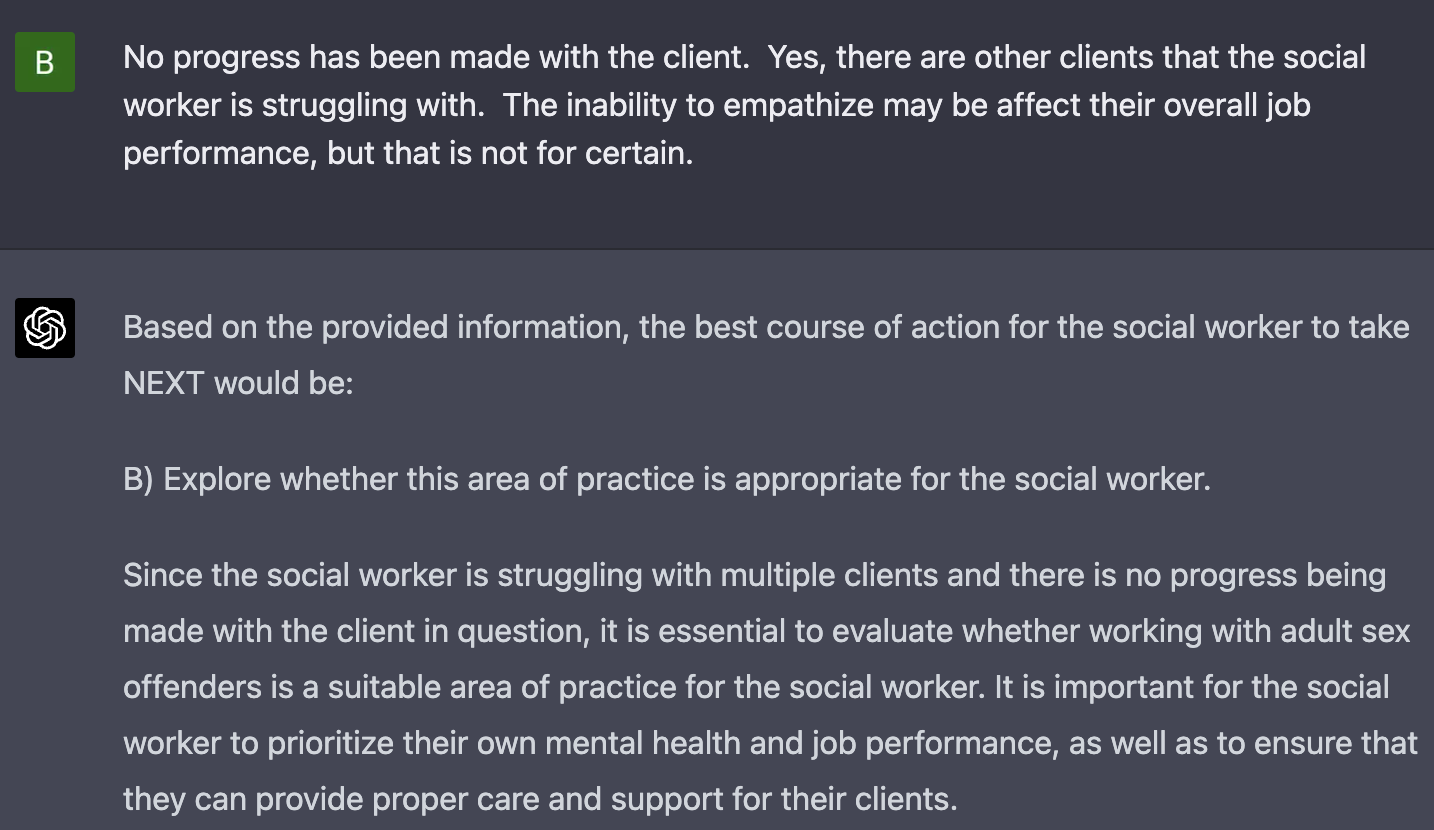This screenshot has width=1434, height=830.
Task: Select the answer line "B) Explore whether this area"
Action: (x=666, y=479)
